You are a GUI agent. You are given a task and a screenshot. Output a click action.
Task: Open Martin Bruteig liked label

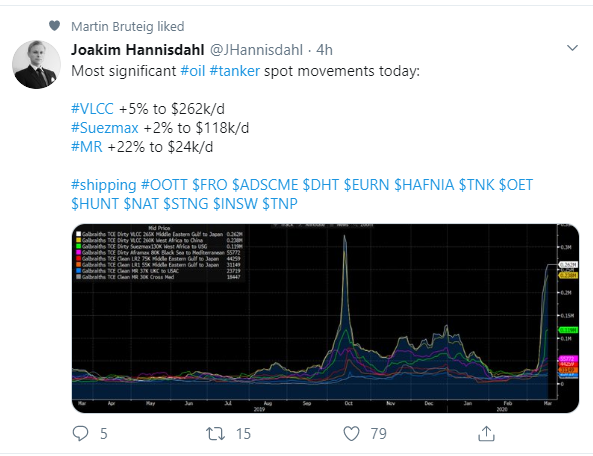click(x=127, y=26)
